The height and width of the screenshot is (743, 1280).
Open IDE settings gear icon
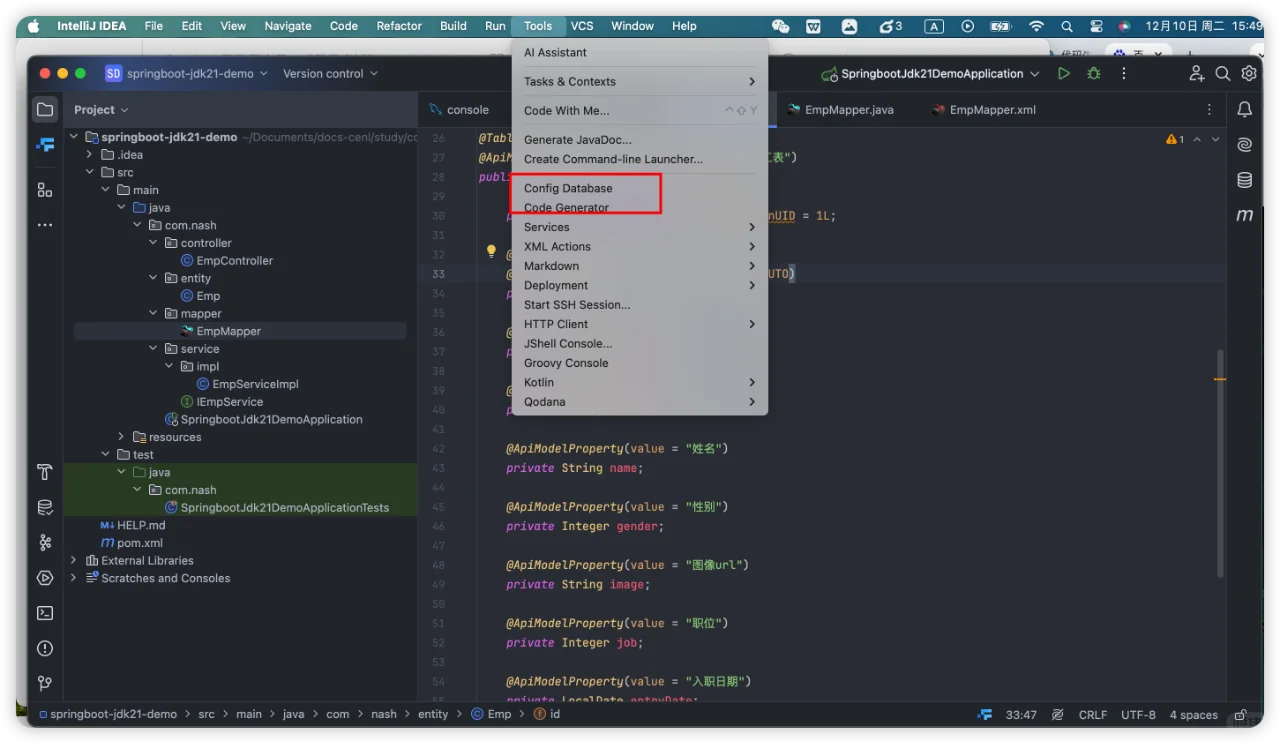[1249, 74]
